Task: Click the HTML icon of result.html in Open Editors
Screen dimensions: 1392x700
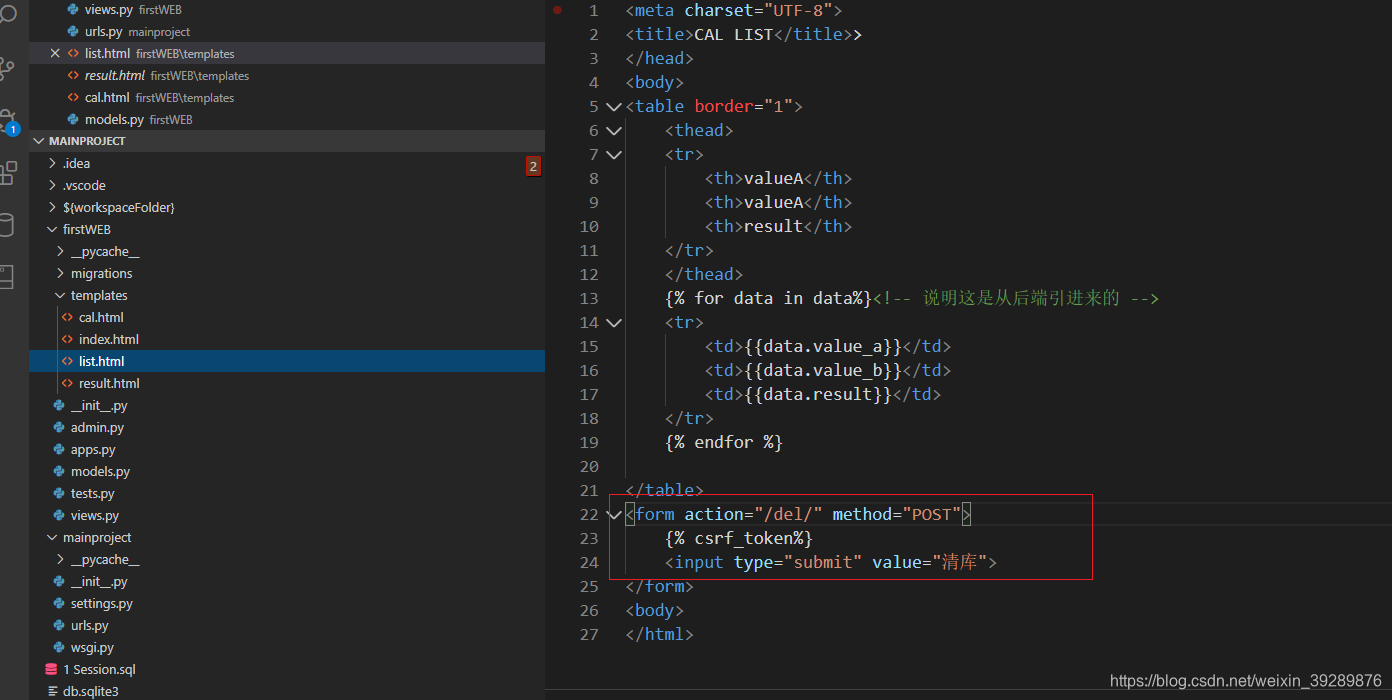Action: [x=73, y=75]
